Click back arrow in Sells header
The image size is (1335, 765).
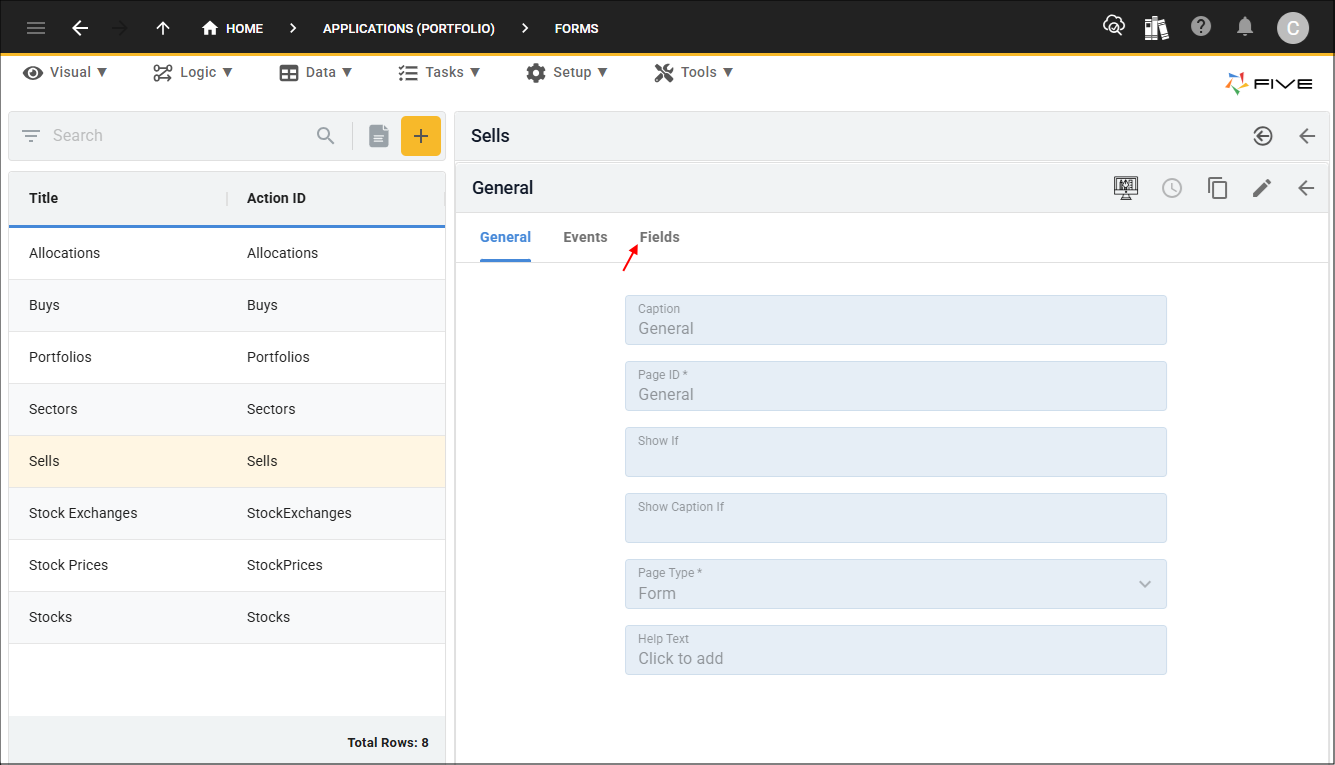click(x=1307, y=136)
